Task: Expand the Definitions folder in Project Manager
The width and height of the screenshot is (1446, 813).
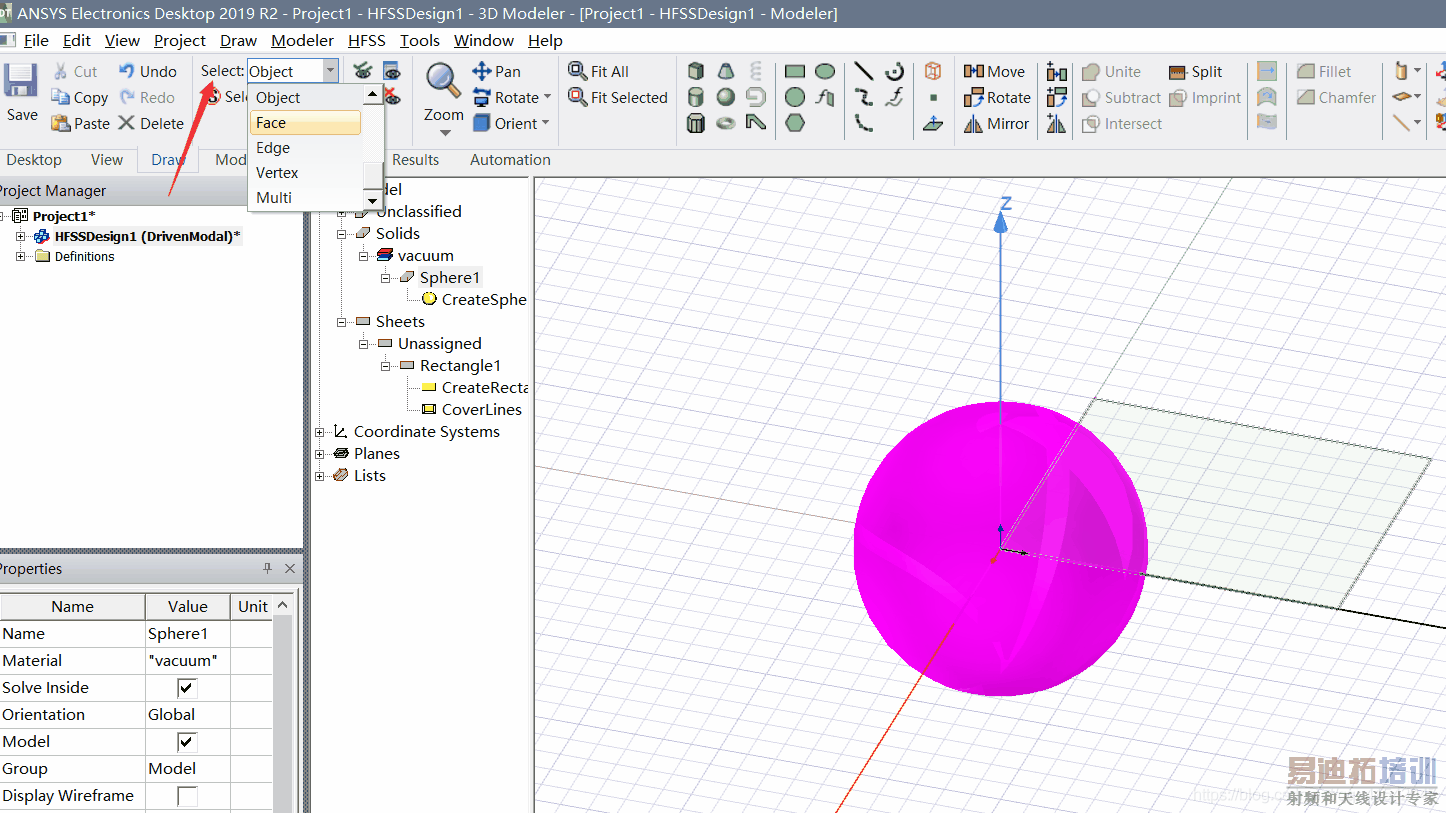Action: [x=21, y=257]
